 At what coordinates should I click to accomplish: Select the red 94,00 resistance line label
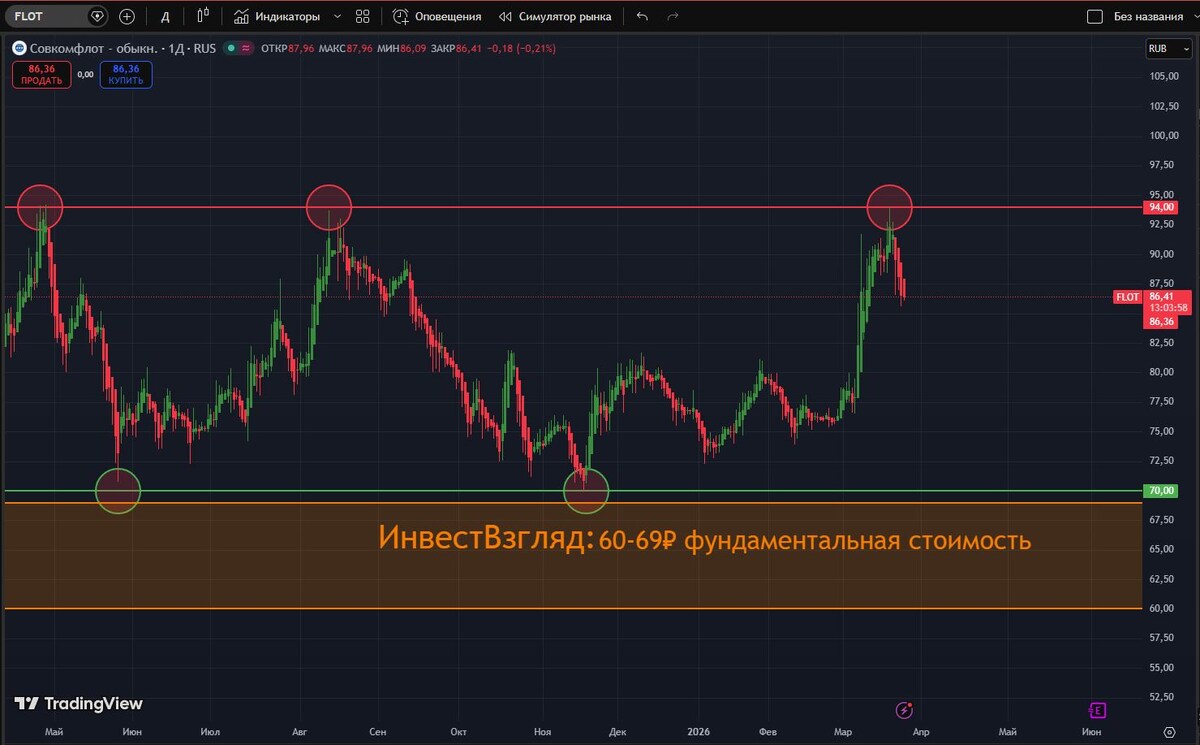pyautogui.click(x=1161, y=207)
